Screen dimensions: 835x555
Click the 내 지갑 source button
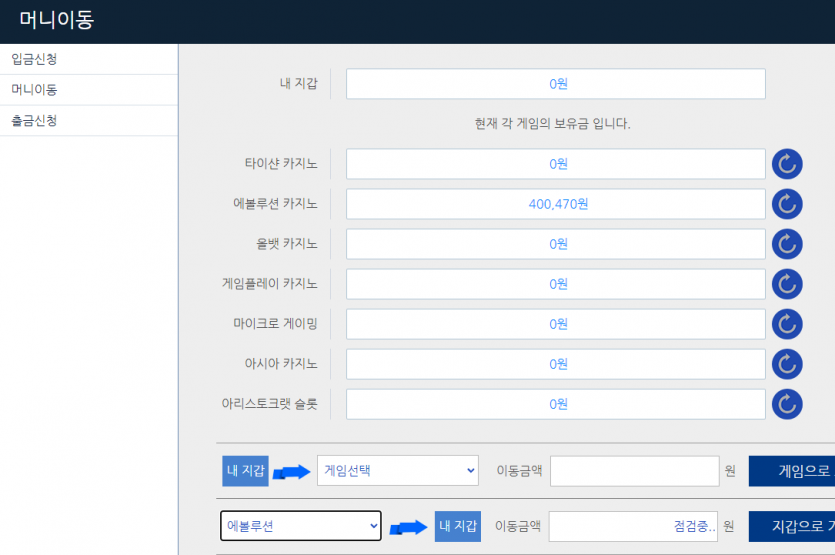pos(245,471)
